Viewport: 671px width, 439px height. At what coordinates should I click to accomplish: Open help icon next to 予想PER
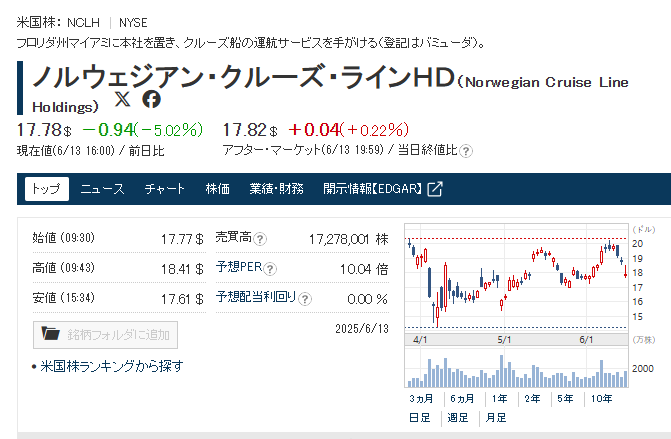(270, 269)
